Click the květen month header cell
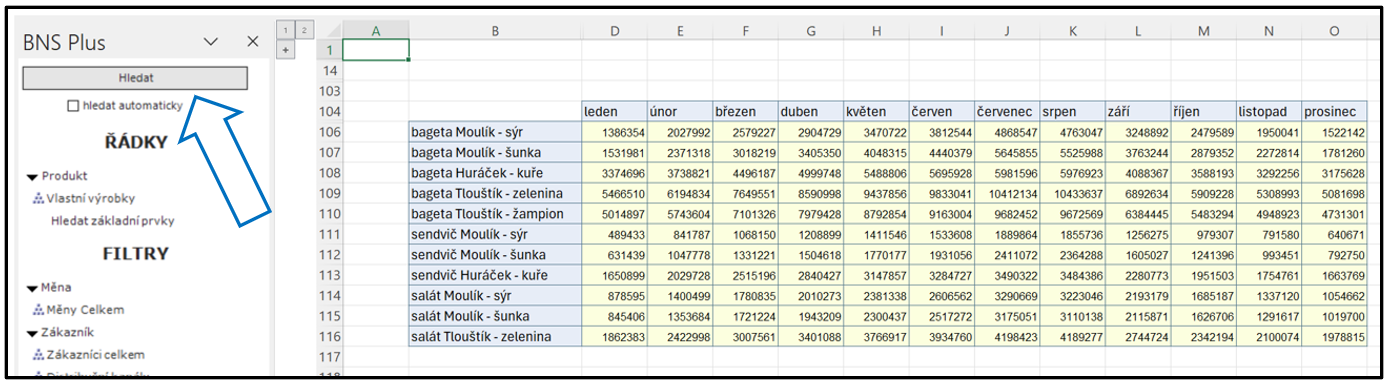Screen dimensions: 1389x382 (876, 112)
